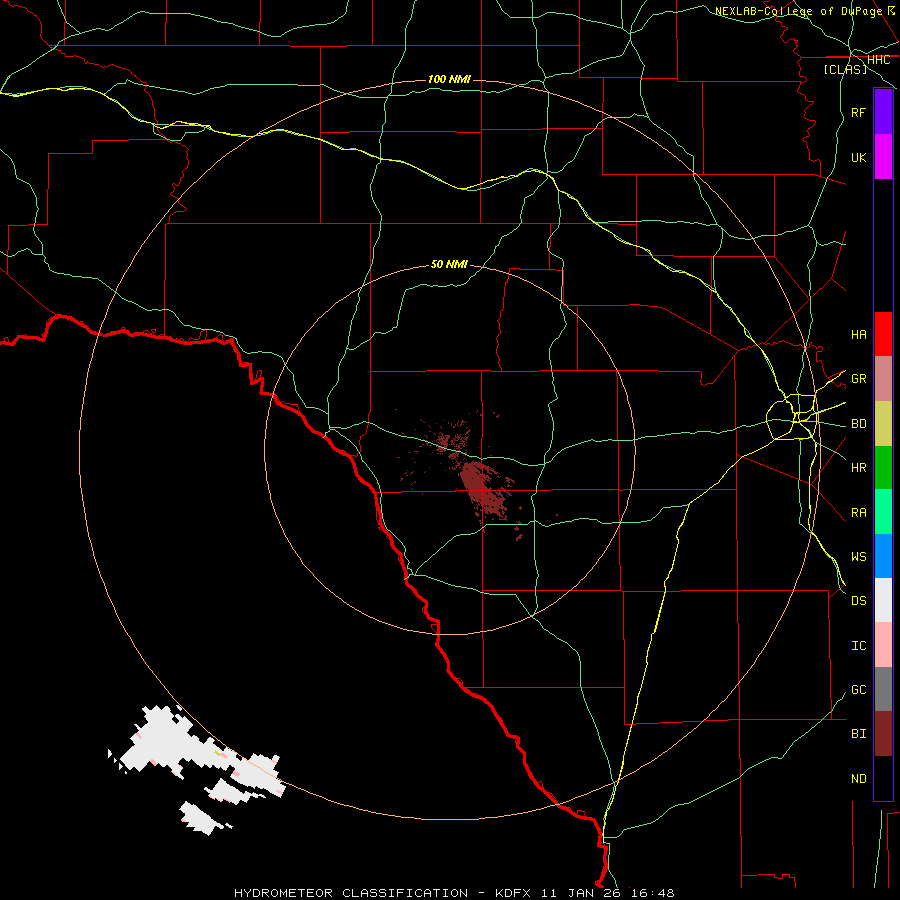Click the DS legend label
Image resolution: width=900 pixels, height=900 pixels.
(858, 601)
